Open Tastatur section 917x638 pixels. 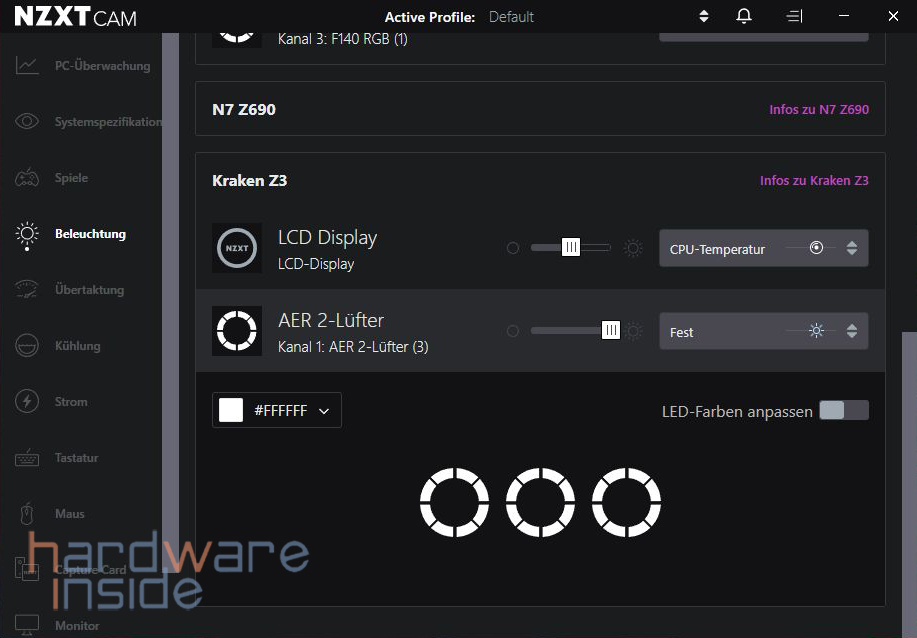77,458
